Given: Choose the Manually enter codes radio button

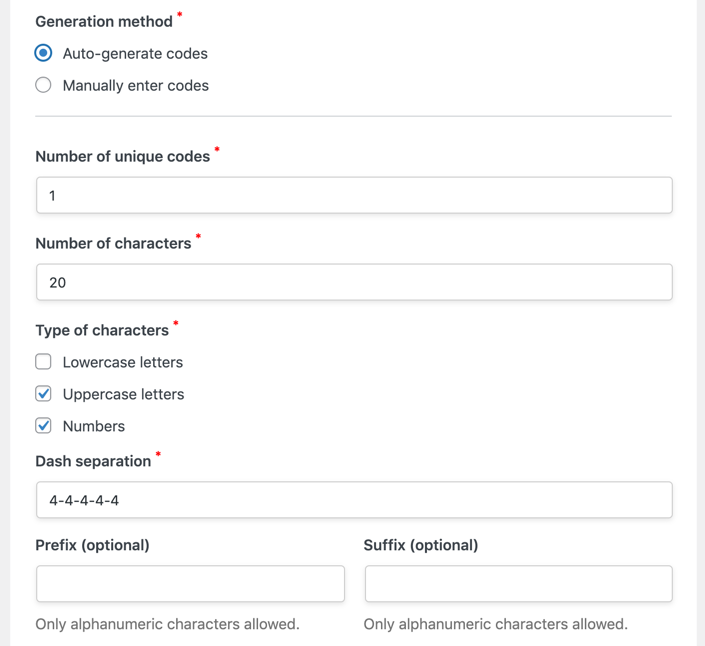Looking at the screenshot, I should pos(43,85).
